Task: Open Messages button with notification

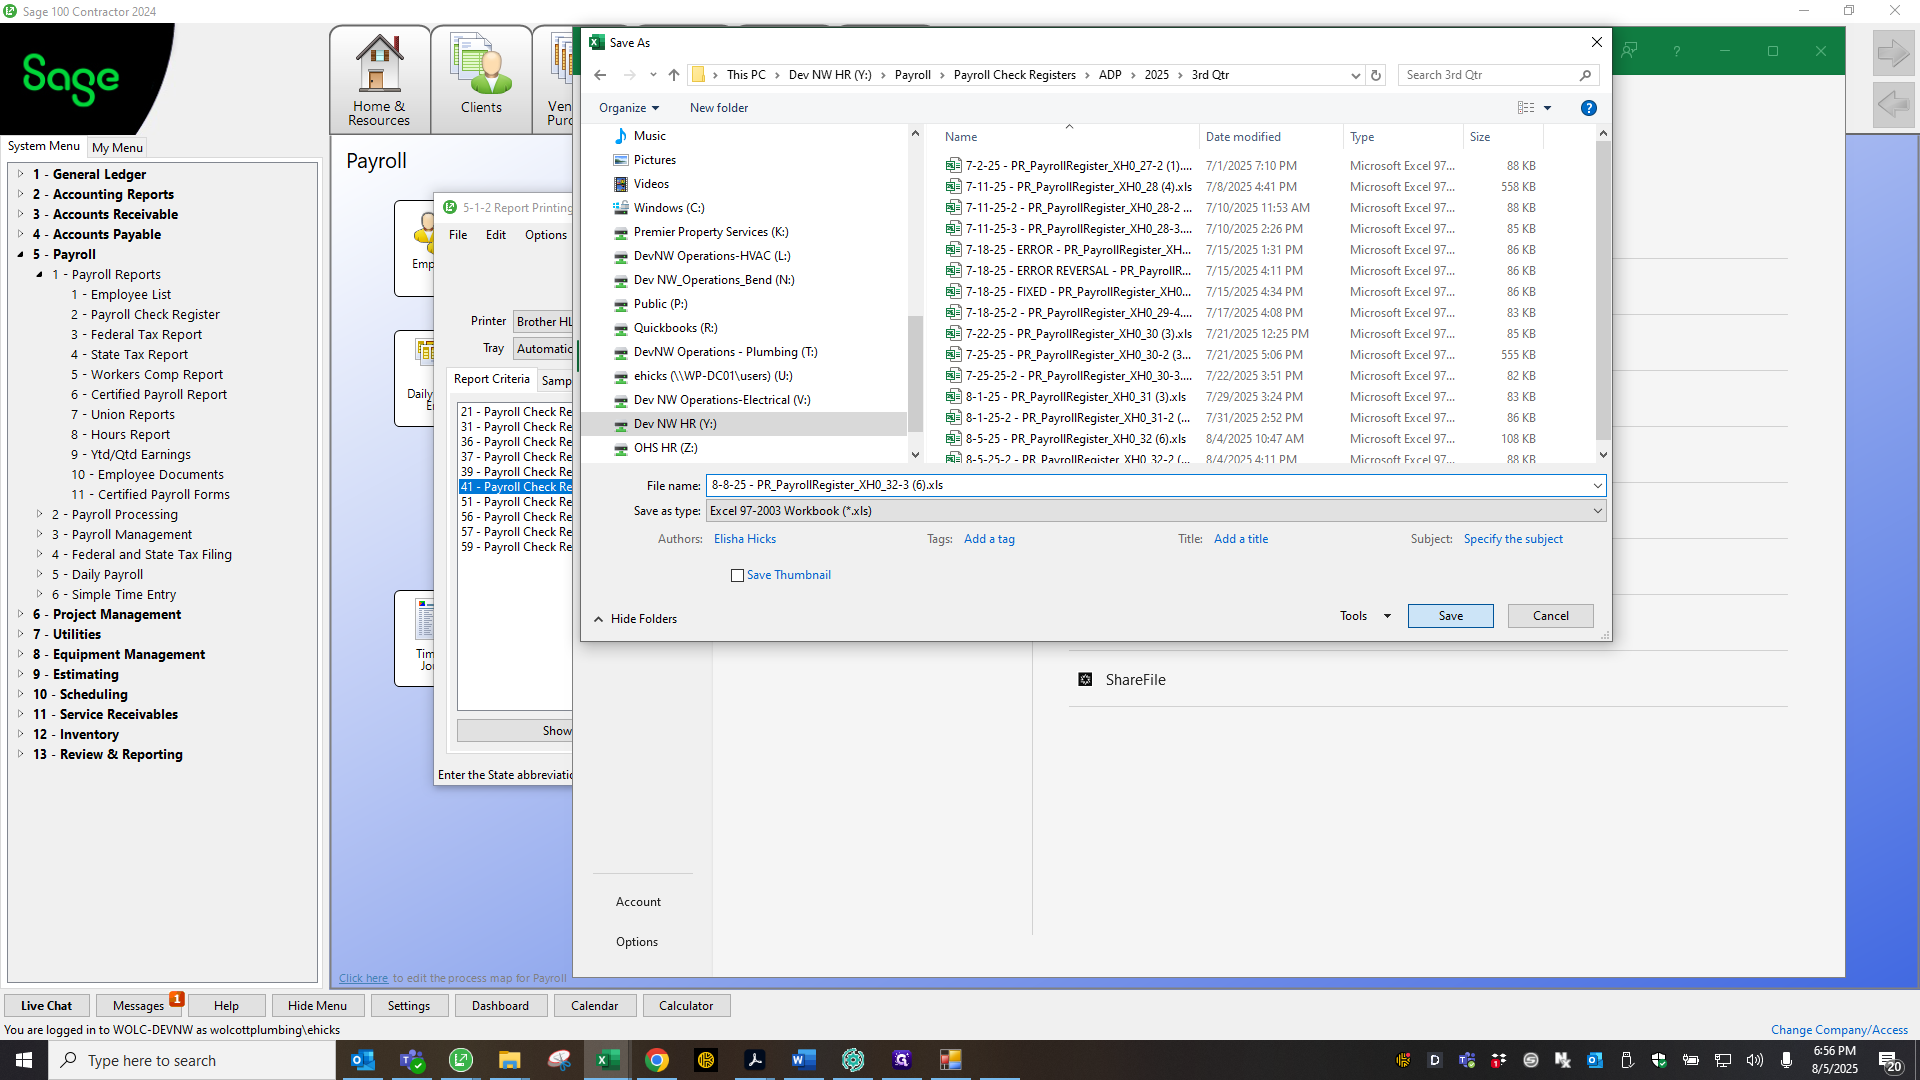Action: [138, 1006]
